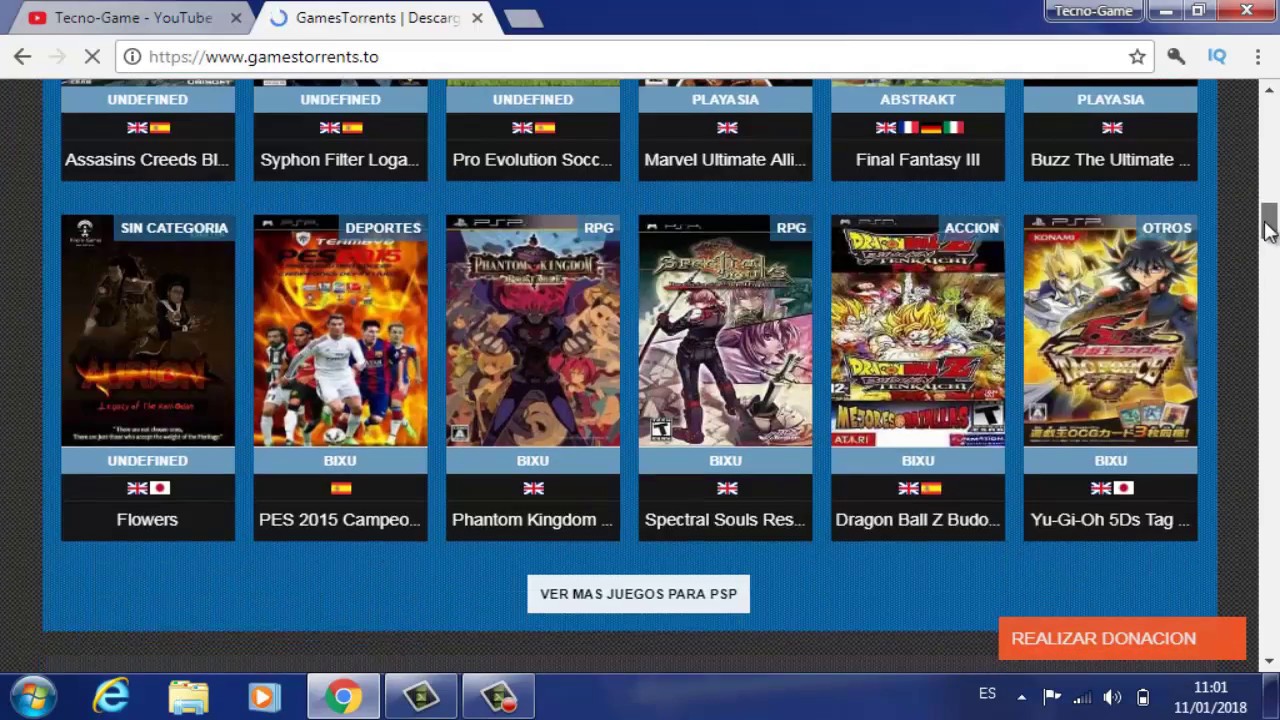Bookmark page using the star icon

(x=1137, y=57)
